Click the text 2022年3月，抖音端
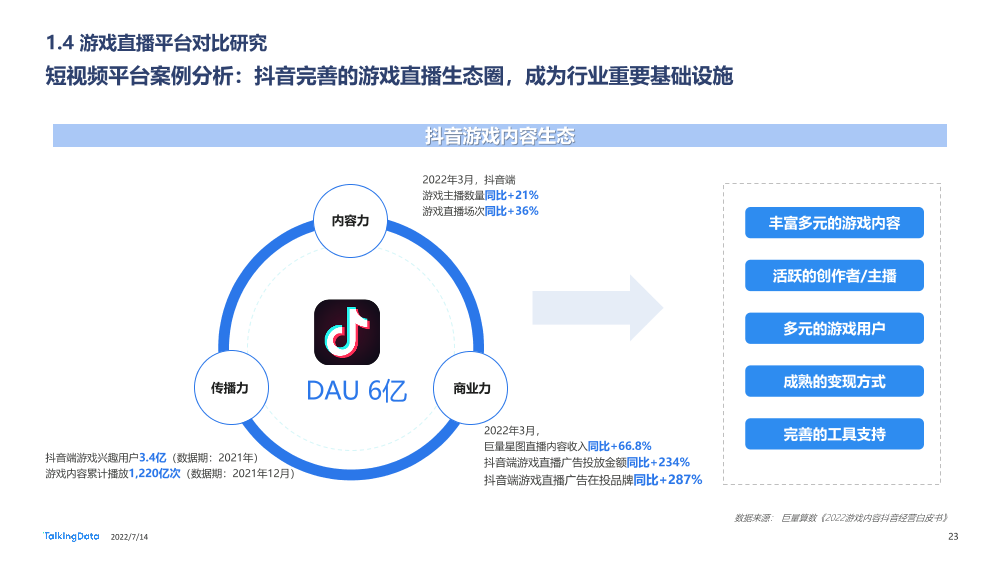The image size is (1000, 563). 469,180
